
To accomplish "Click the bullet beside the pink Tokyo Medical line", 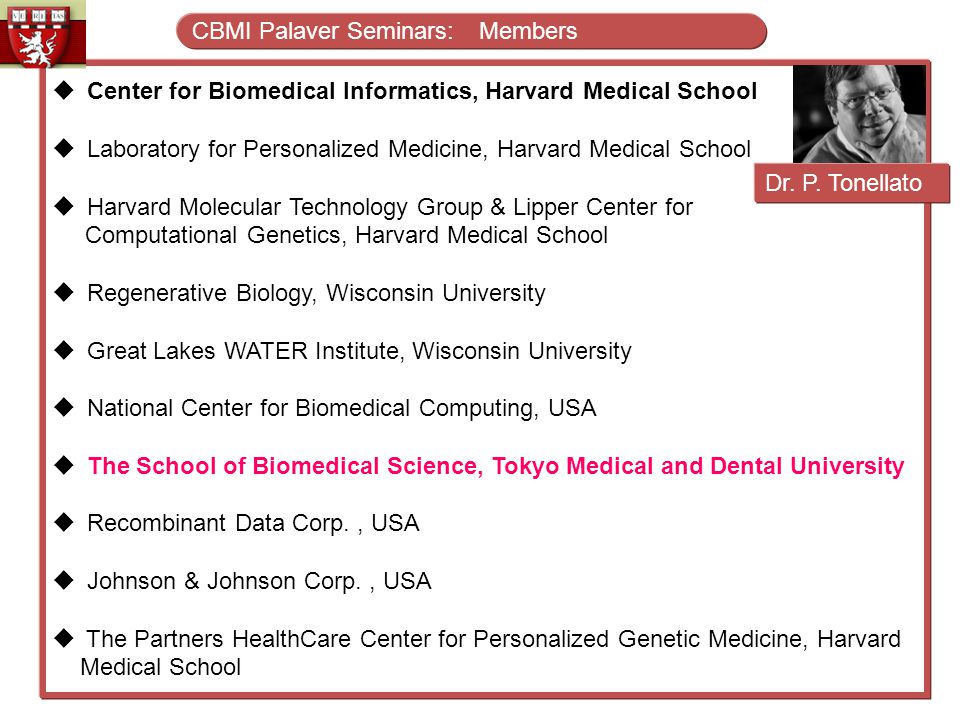I will [64, 465].
